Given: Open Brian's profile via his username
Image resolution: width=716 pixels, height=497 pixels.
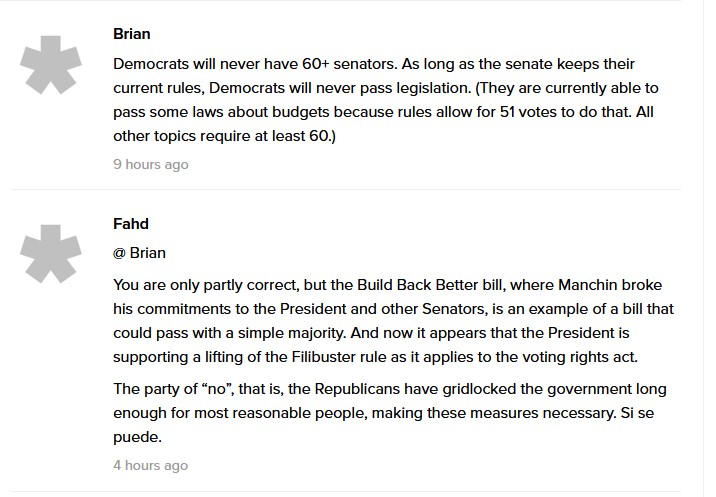Looking at the screenshot, I should pos(132,34).
